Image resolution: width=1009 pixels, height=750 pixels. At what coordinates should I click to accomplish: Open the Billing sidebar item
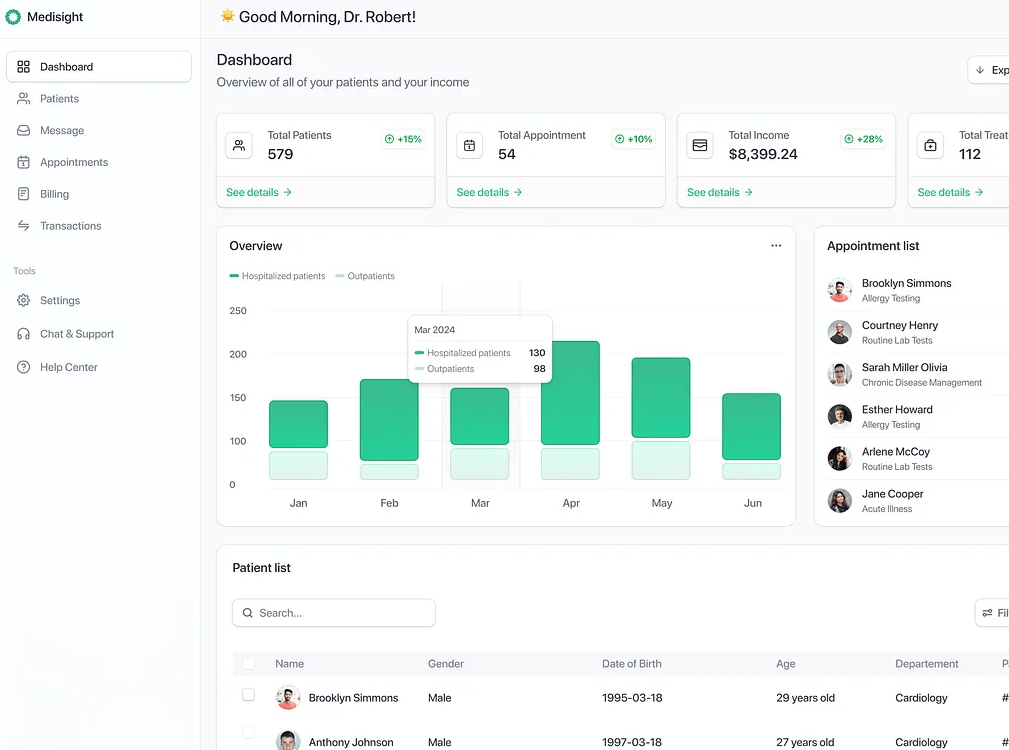[54, 194]
